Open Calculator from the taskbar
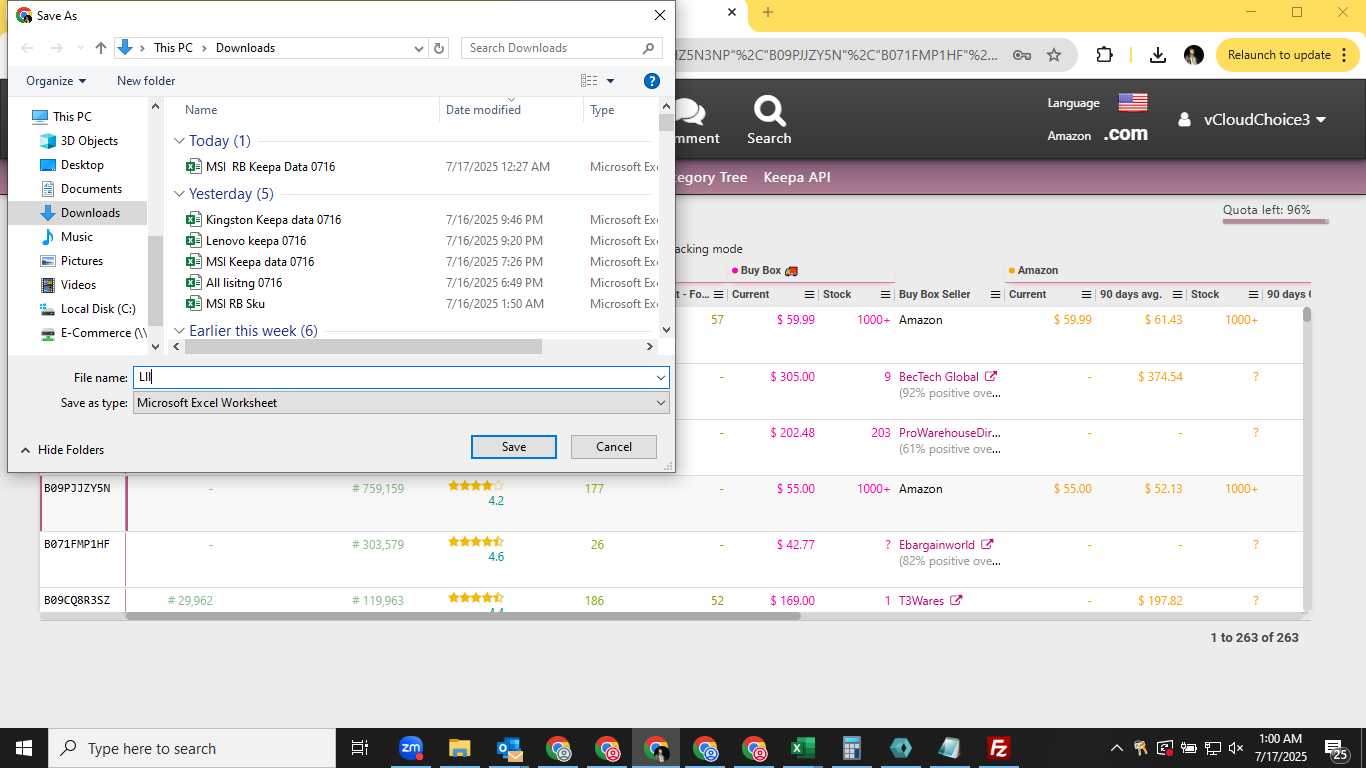This screenshot has width=1366, height=768. pyautogui.click(x=852, y=748)
